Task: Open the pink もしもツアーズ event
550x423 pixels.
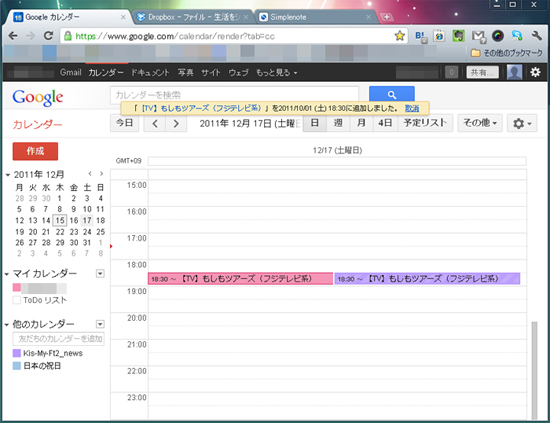Action: [240, 279]
